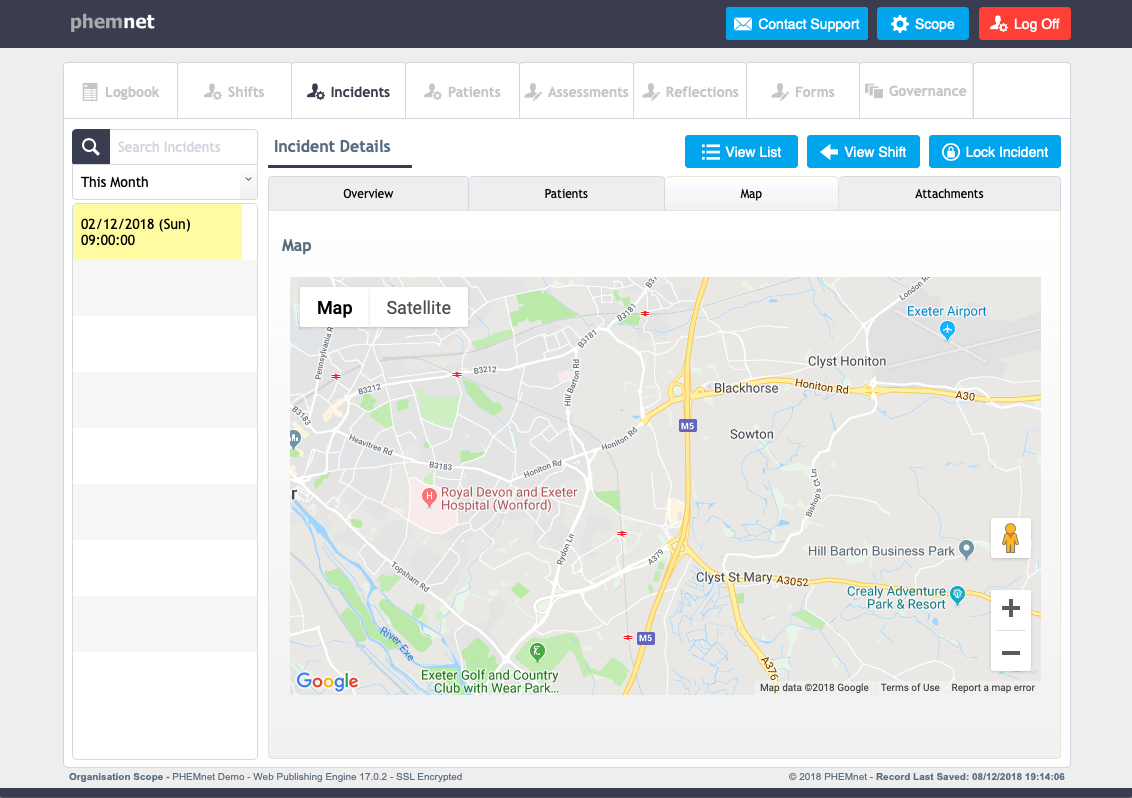The height and width of the screenshot is (798, 1132).
Task: Open the Governance tab
Action: [916, 91]
